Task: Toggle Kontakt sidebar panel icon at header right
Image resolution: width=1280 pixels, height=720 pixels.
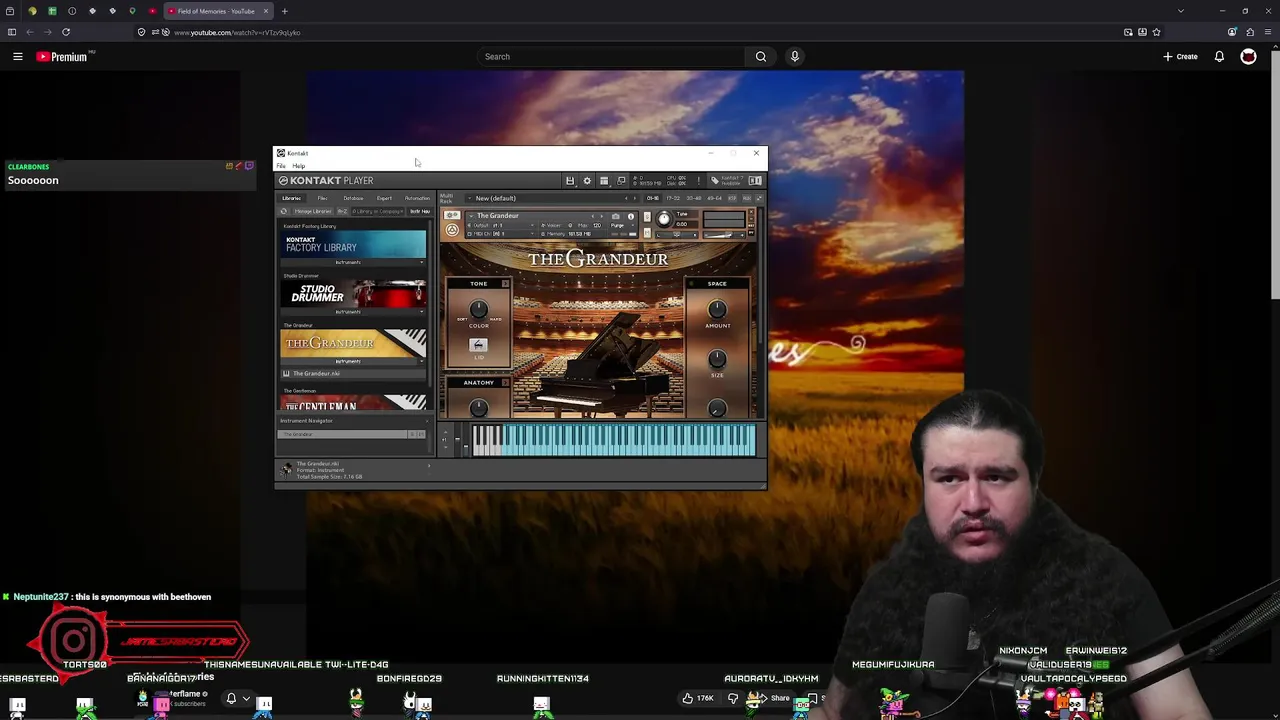Action: click(755, 181)
